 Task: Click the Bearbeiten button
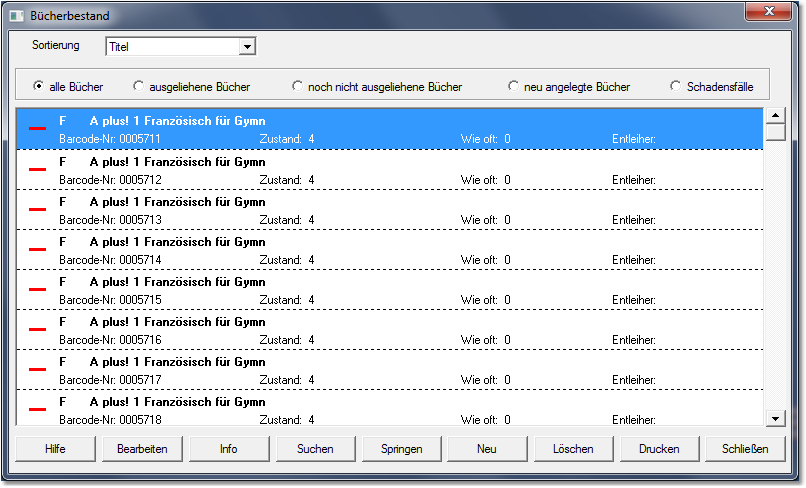(x=142, y=449)
